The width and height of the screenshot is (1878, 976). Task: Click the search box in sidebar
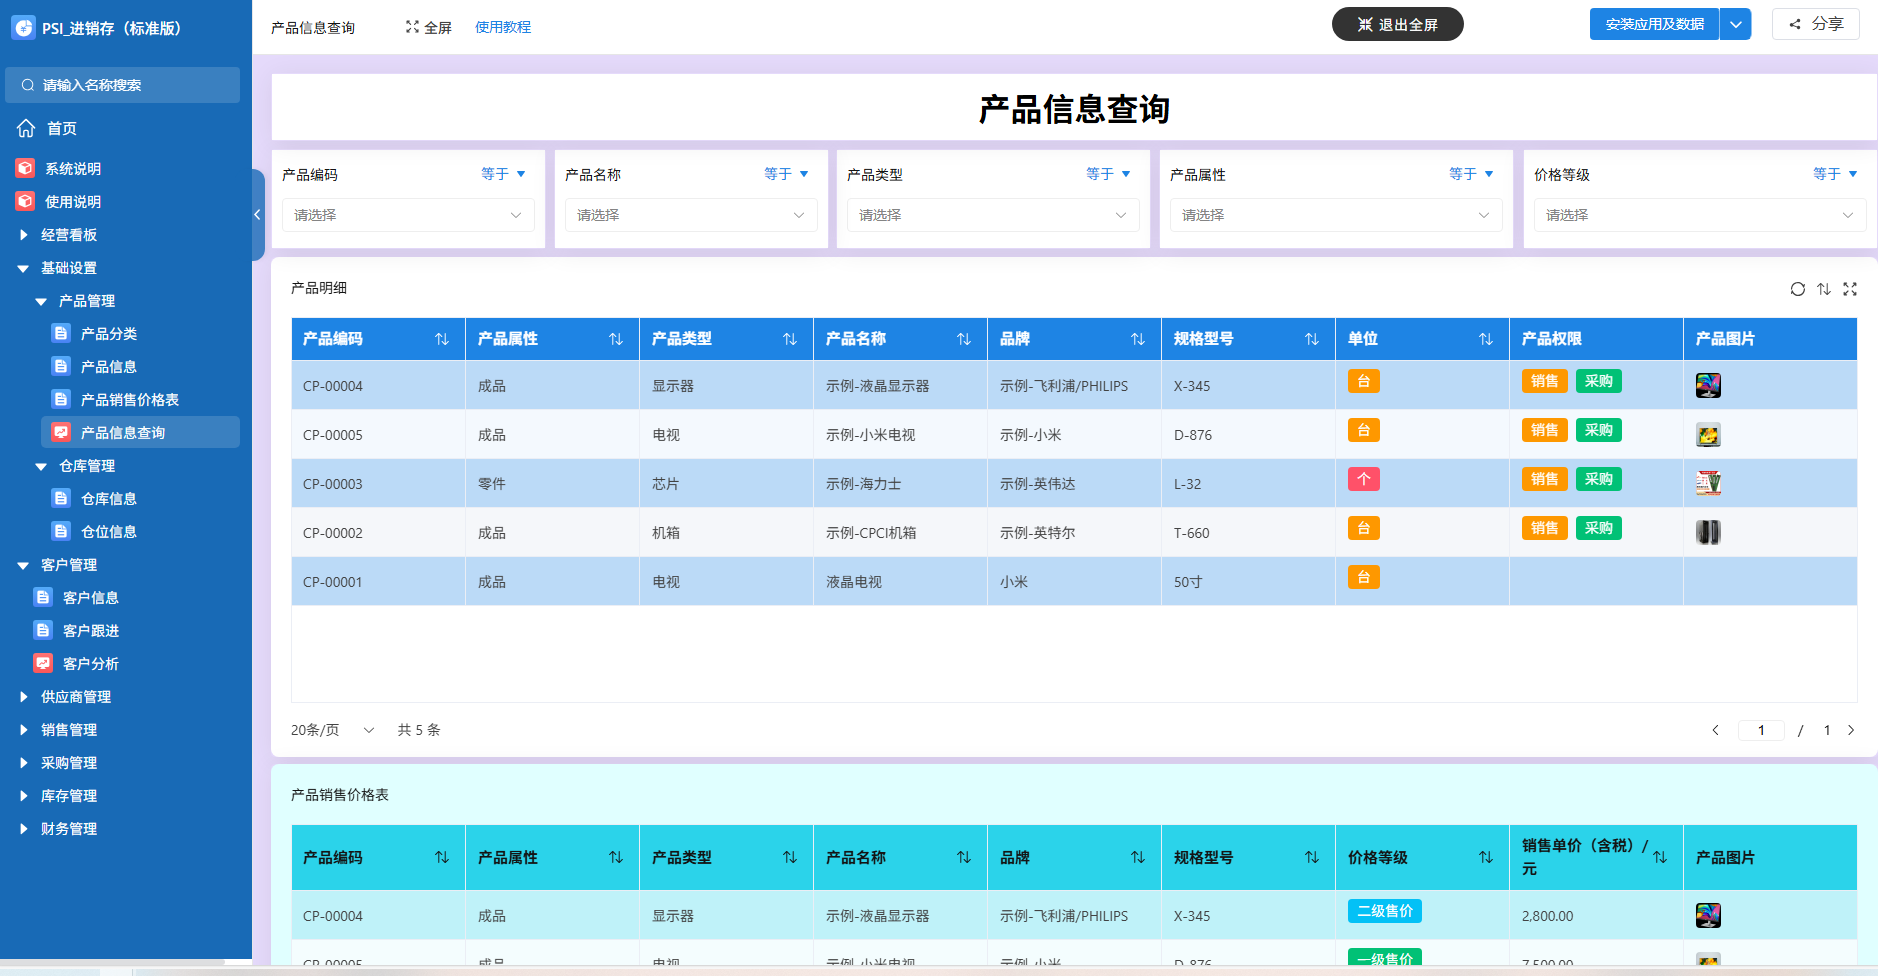[x=122, y=85]
